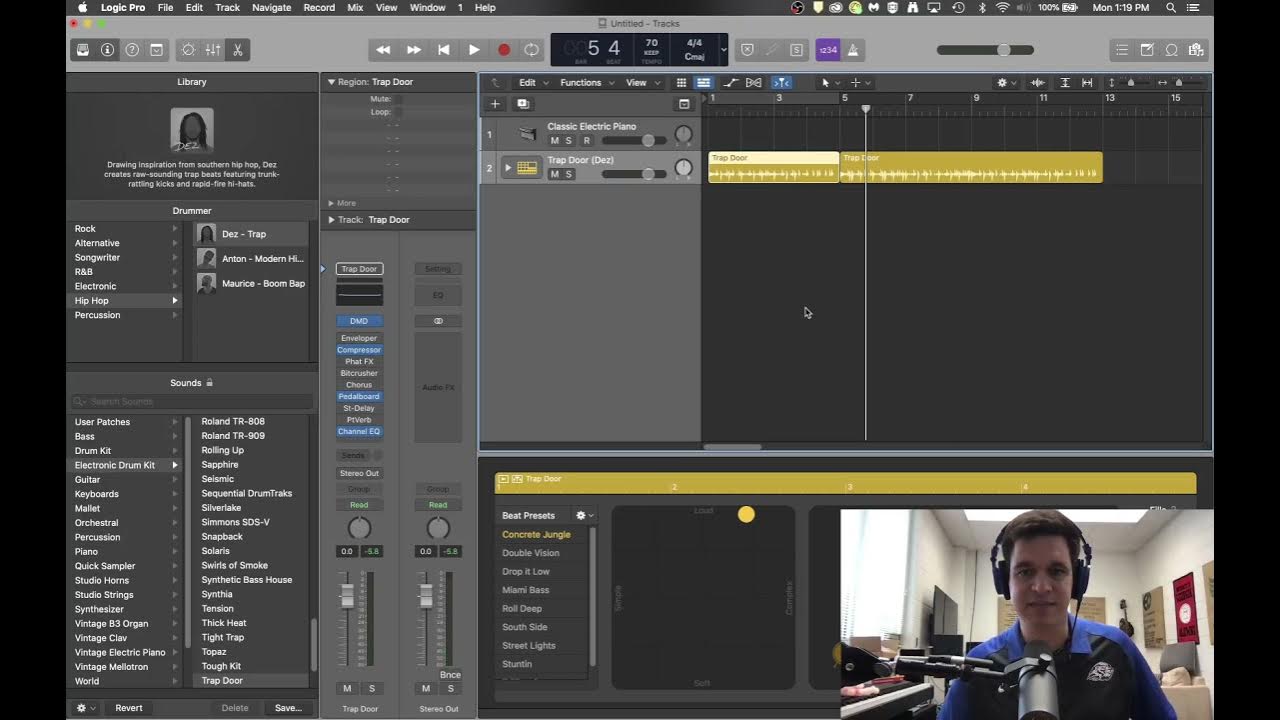Open the Editors scissors icon

(237, 50)
